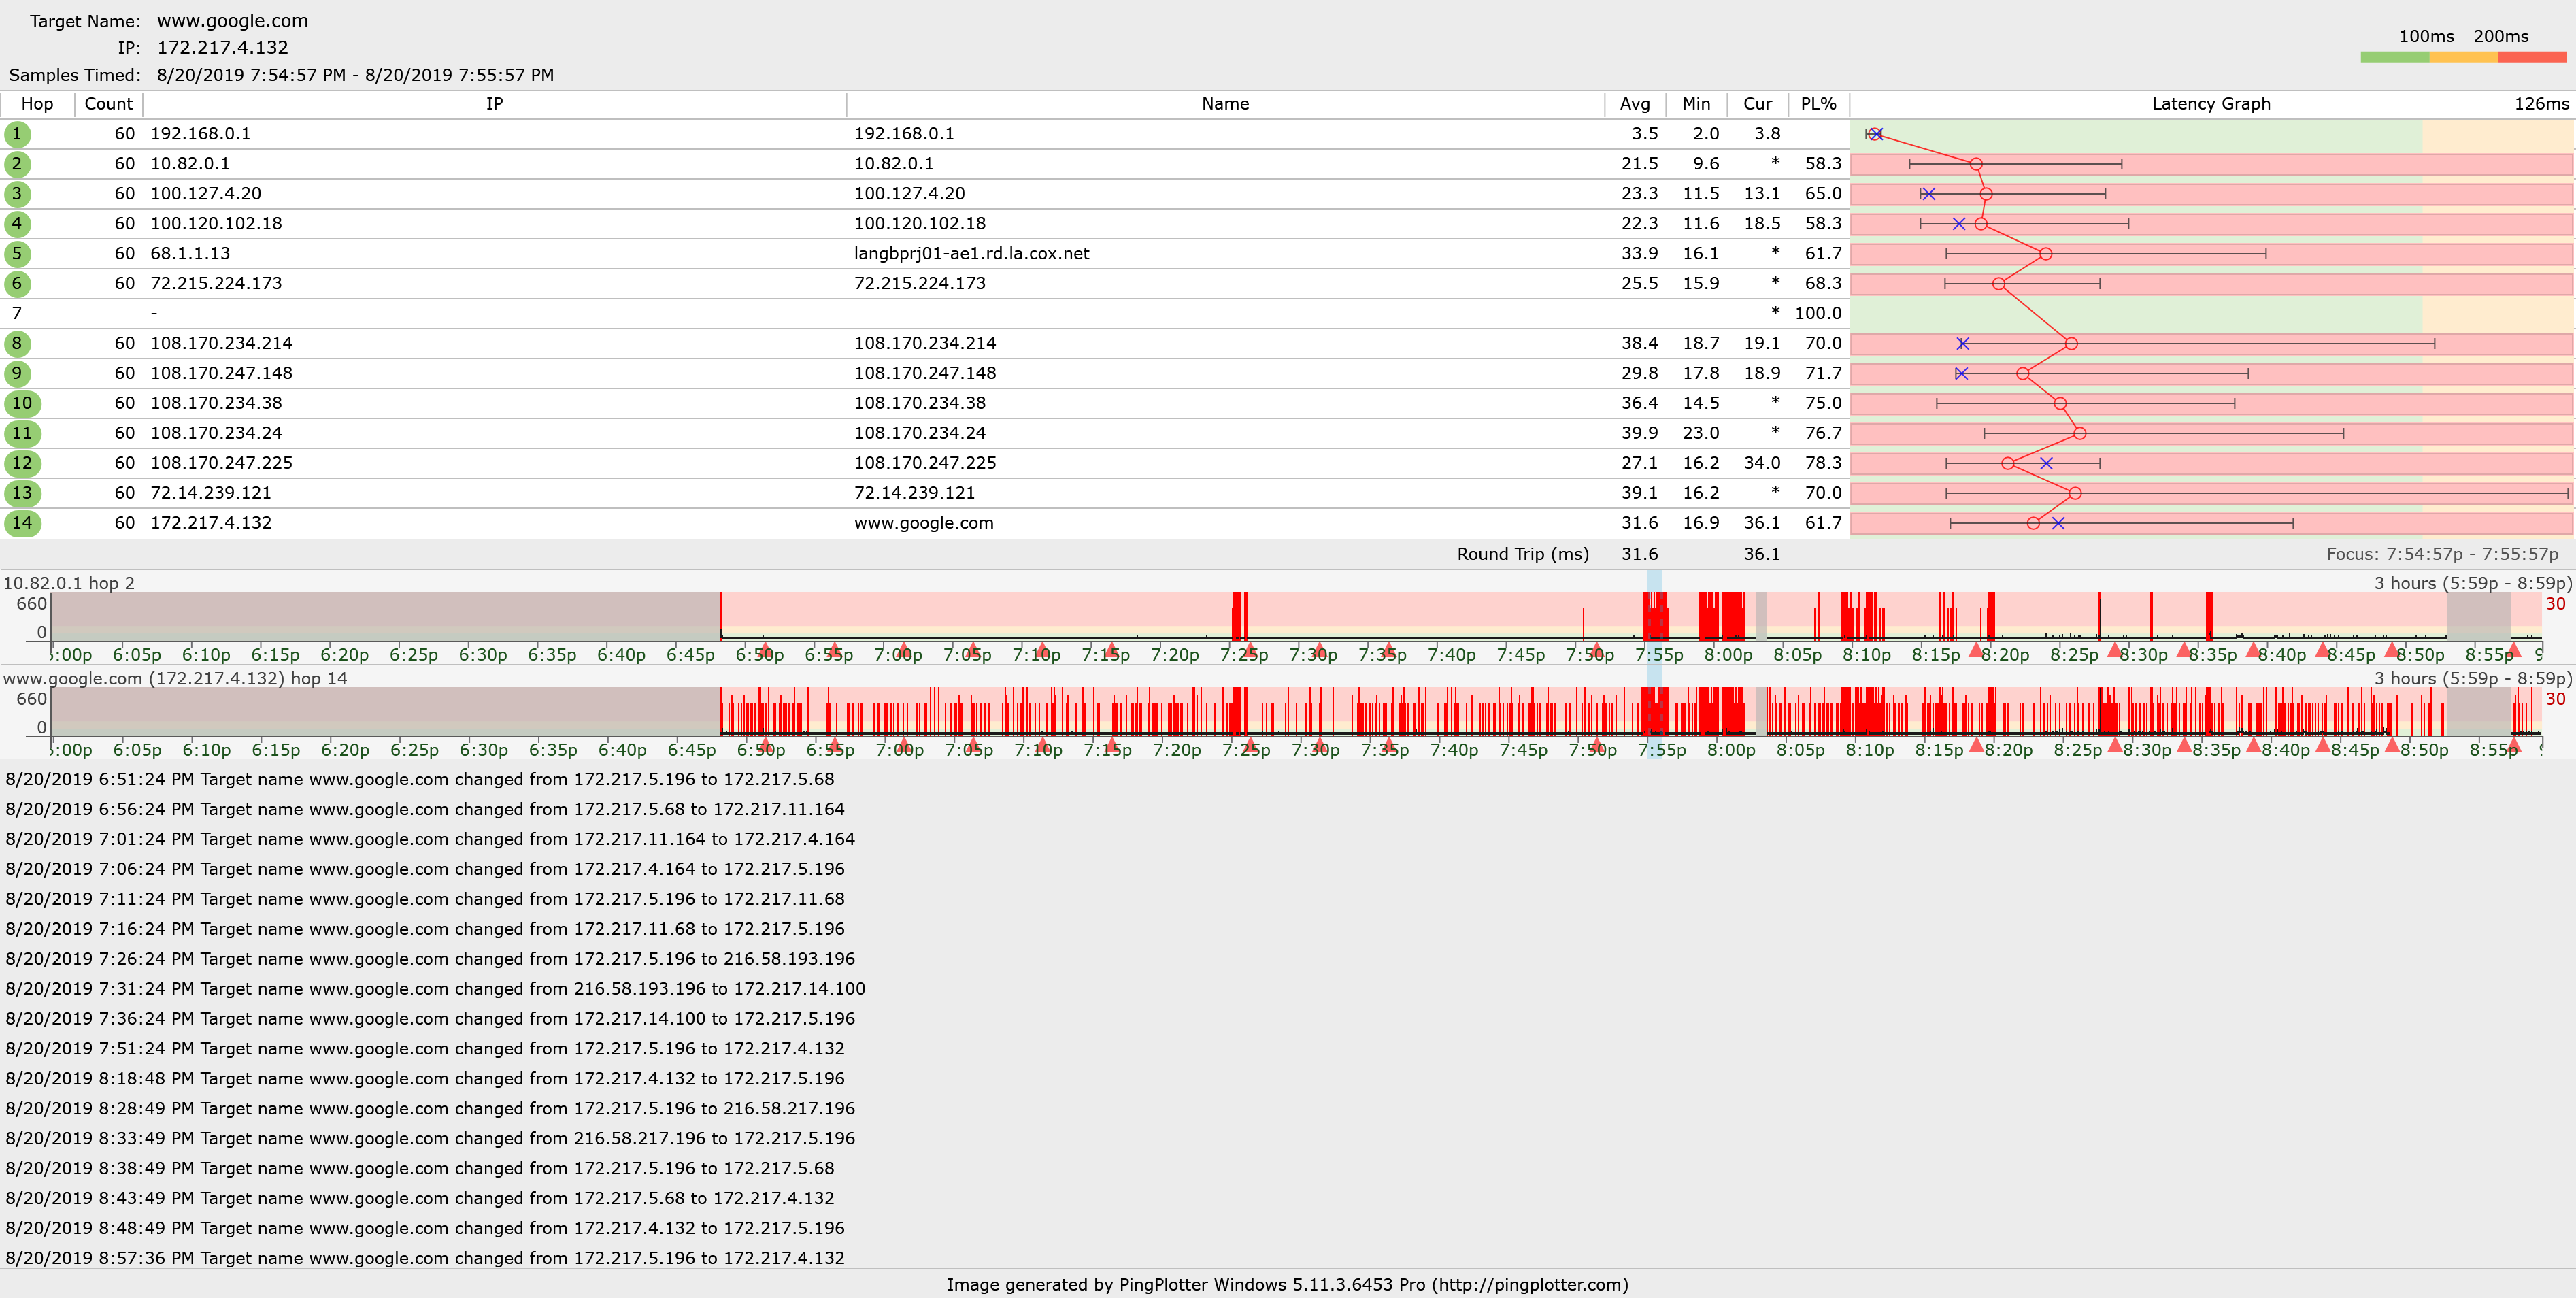Sort by the Avg column header
Screen dimensions: 2576x1298
[x=1635, y=104]
